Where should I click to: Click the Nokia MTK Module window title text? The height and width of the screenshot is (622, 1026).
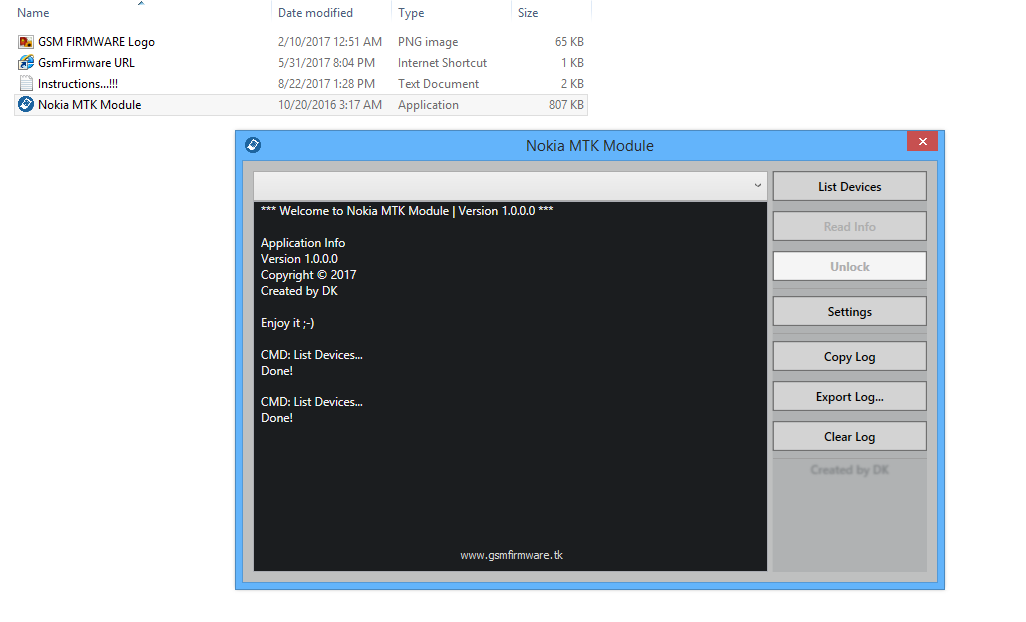(590, 145)
